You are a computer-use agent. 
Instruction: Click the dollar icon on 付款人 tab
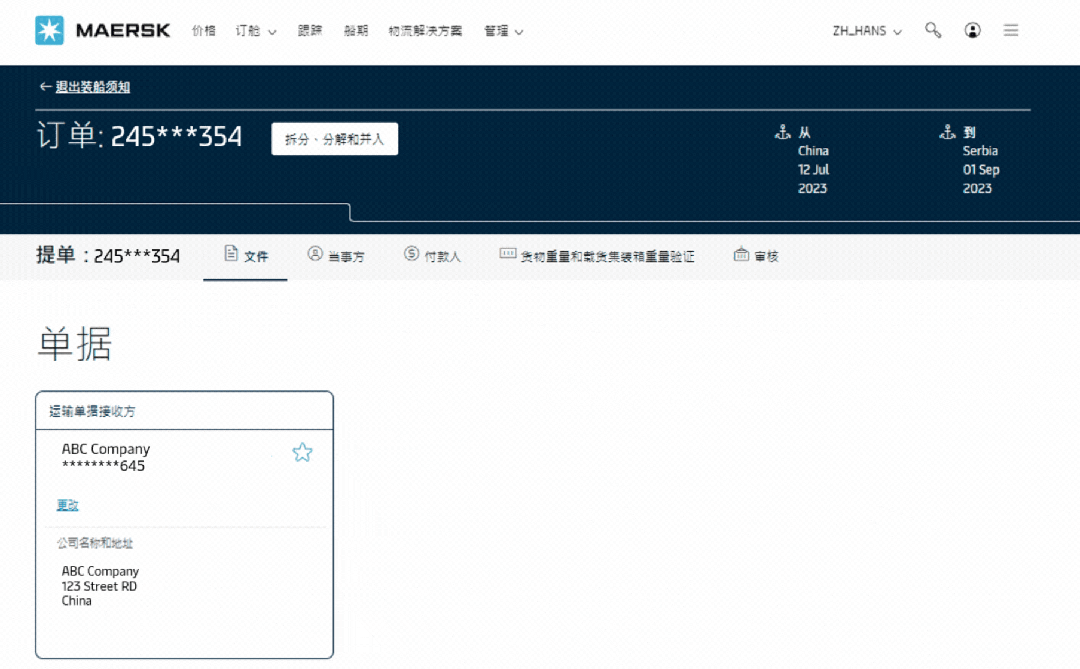click(411, 254)
